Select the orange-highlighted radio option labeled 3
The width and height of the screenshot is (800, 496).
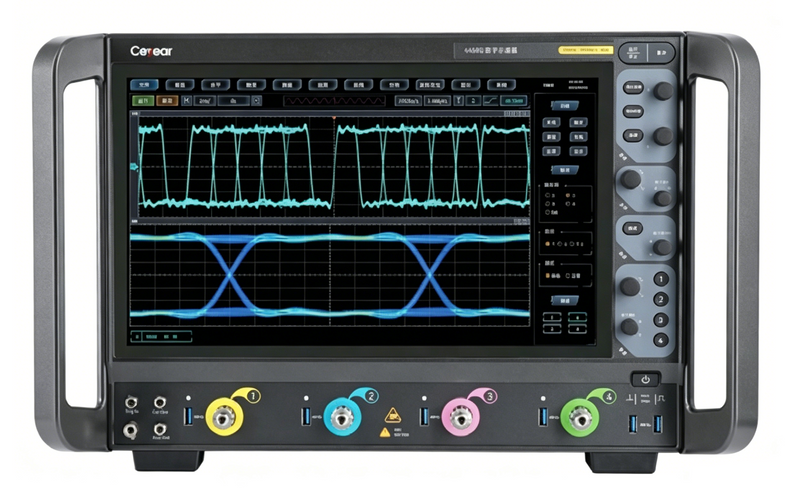point(568,195)
